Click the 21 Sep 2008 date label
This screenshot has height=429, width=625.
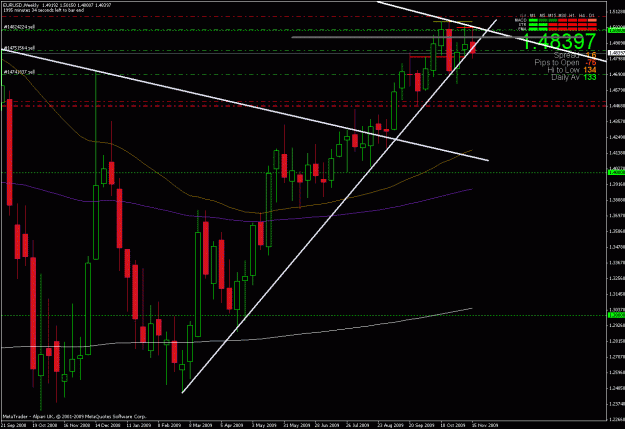point(13,425)
